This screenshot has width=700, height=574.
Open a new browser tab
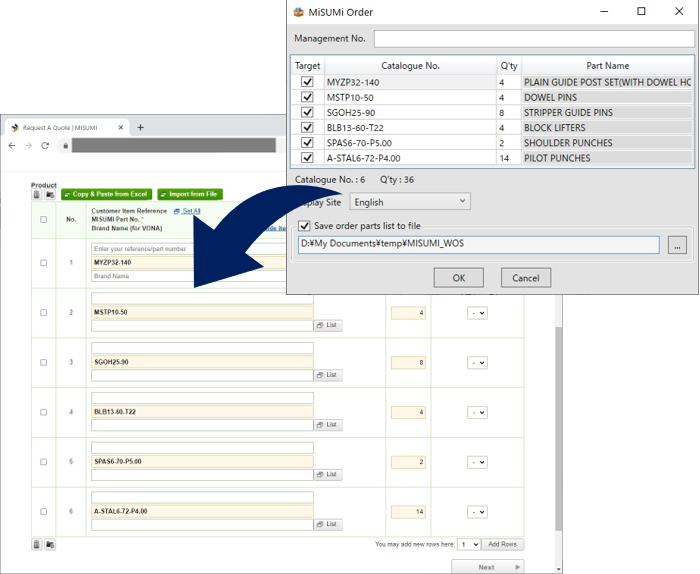point(140,128)
